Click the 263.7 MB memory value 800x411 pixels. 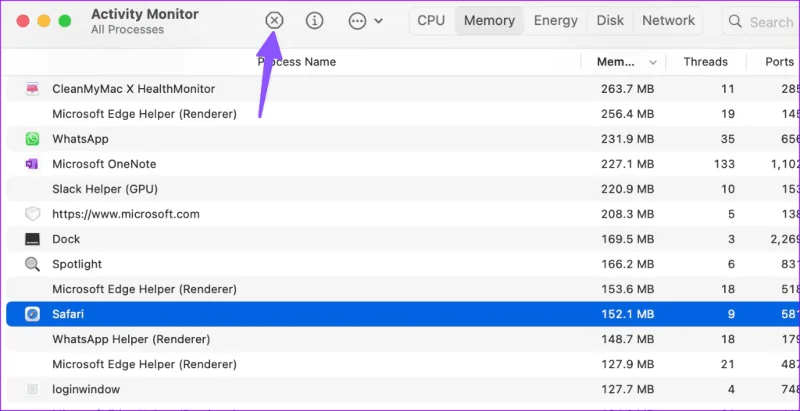pyautogui.click(x=628, y=89)
